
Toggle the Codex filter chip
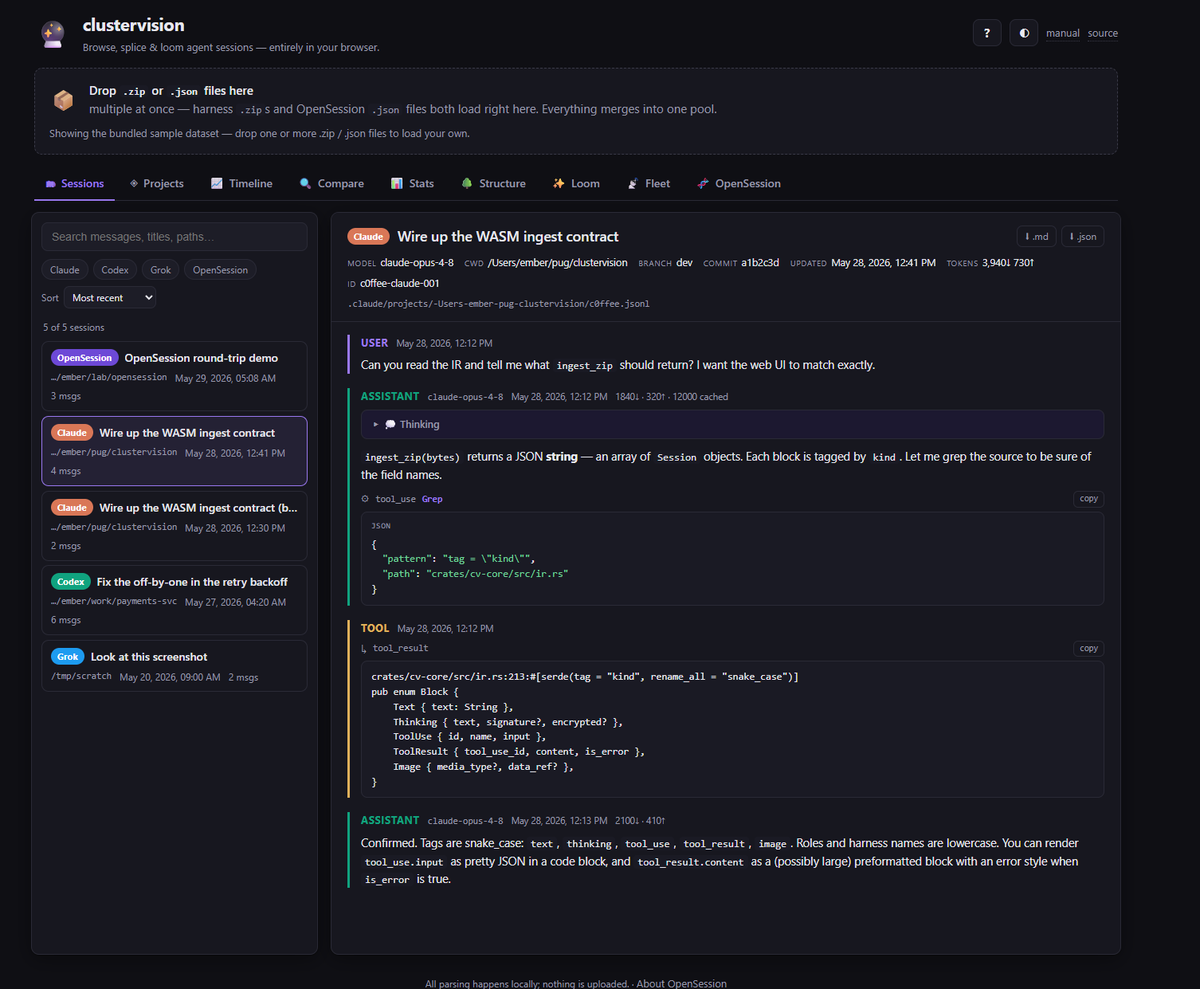(x=115, y=270)
